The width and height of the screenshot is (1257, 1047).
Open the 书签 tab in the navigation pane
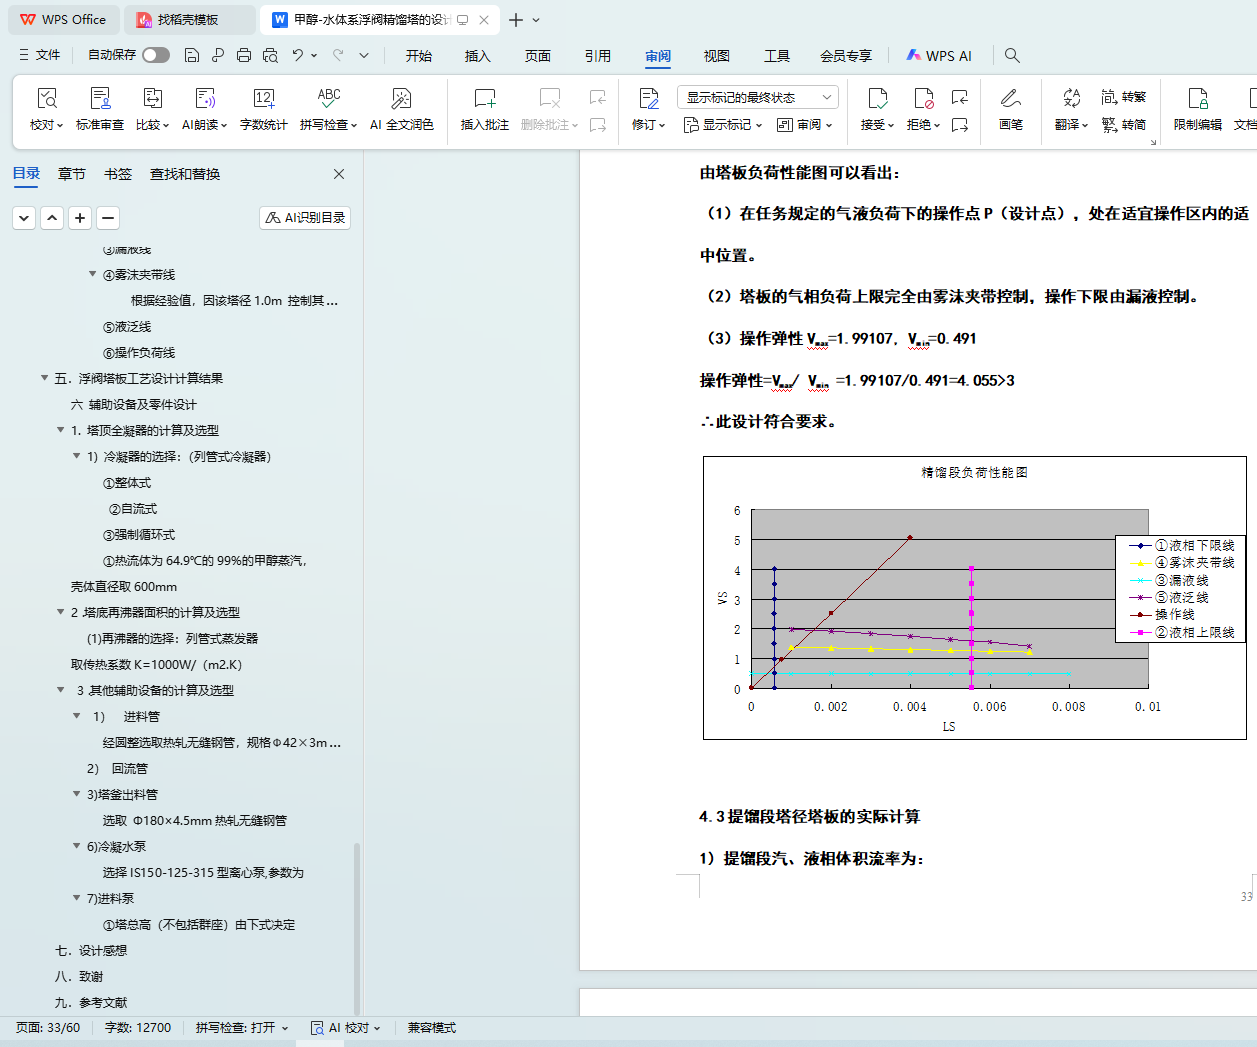118,174
